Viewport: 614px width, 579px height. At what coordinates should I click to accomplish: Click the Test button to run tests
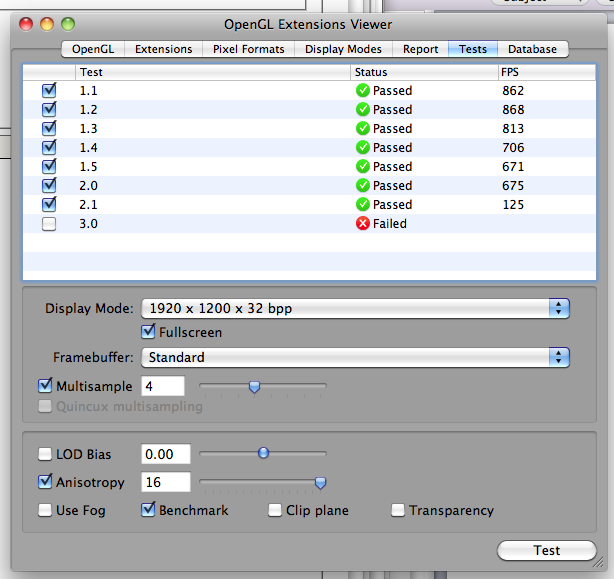tap(547, 550)
